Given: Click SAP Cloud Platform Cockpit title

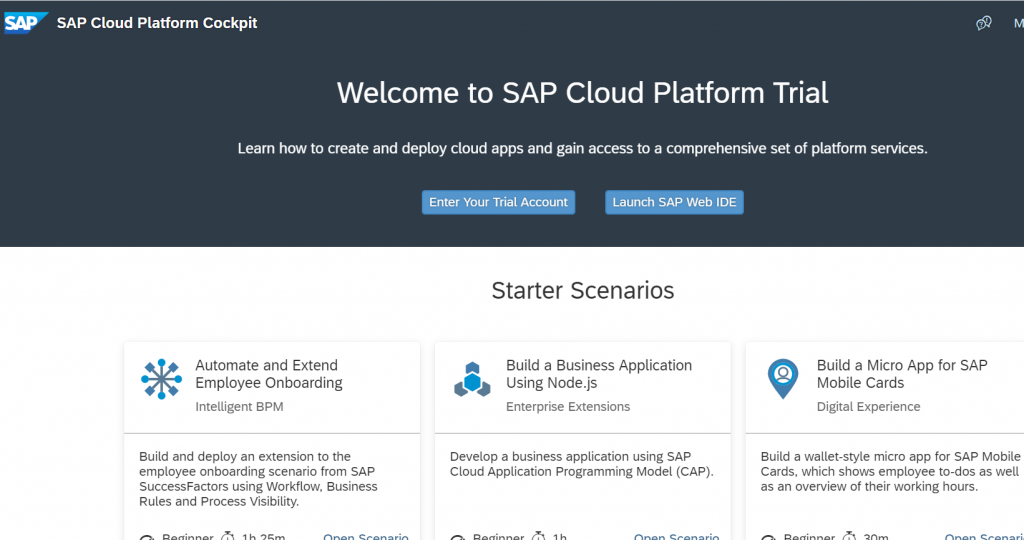Looking at the screenshot, I should tap(157, 23).
